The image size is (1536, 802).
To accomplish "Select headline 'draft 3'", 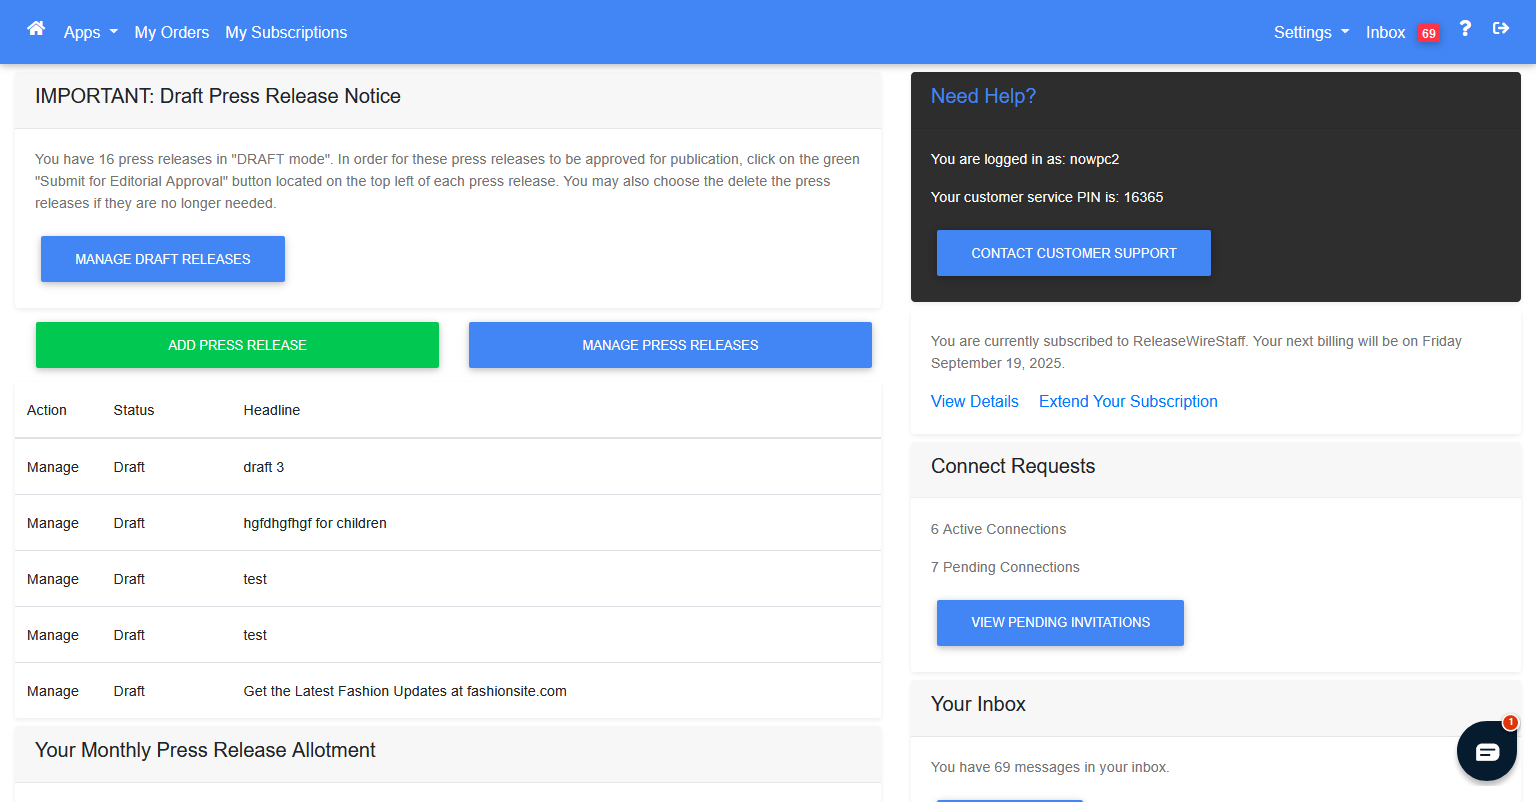I will tap(264, 467).
